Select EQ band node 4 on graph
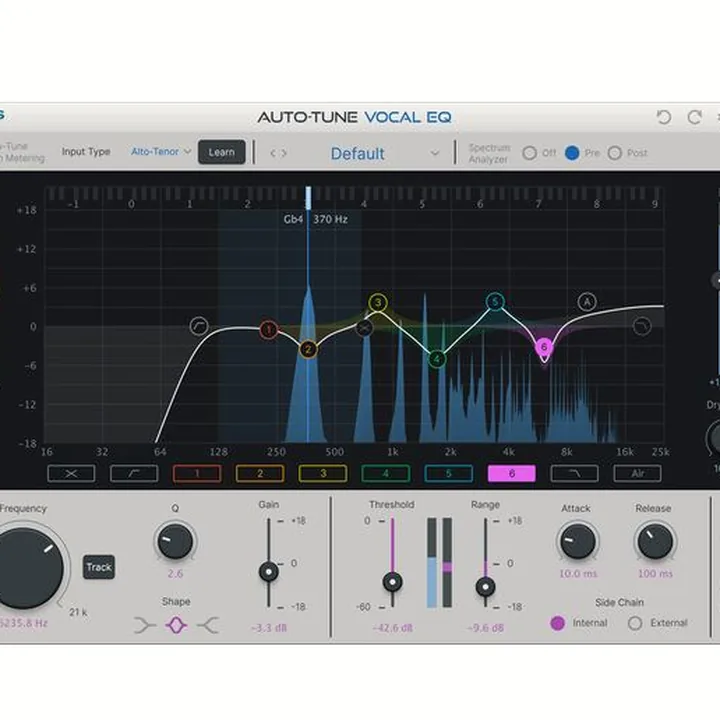 coord(437,359)
